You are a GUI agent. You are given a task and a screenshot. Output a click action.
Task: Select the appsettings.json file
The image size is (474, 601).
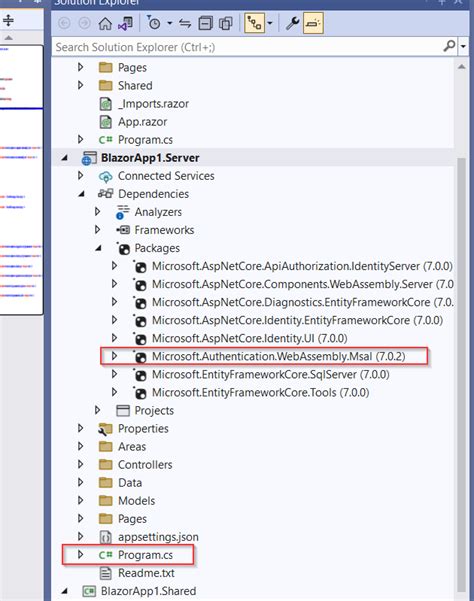pyautogui.click(x=158, y=537)
